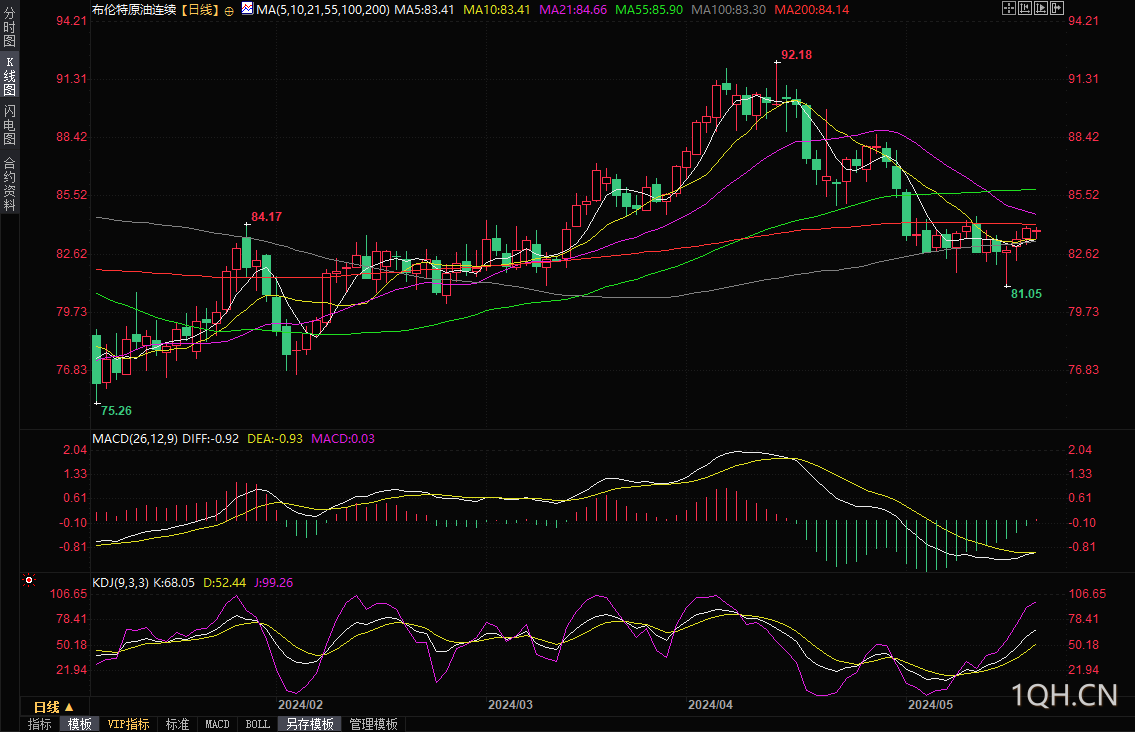Apply the BOLL template

[x=258, y=724]
